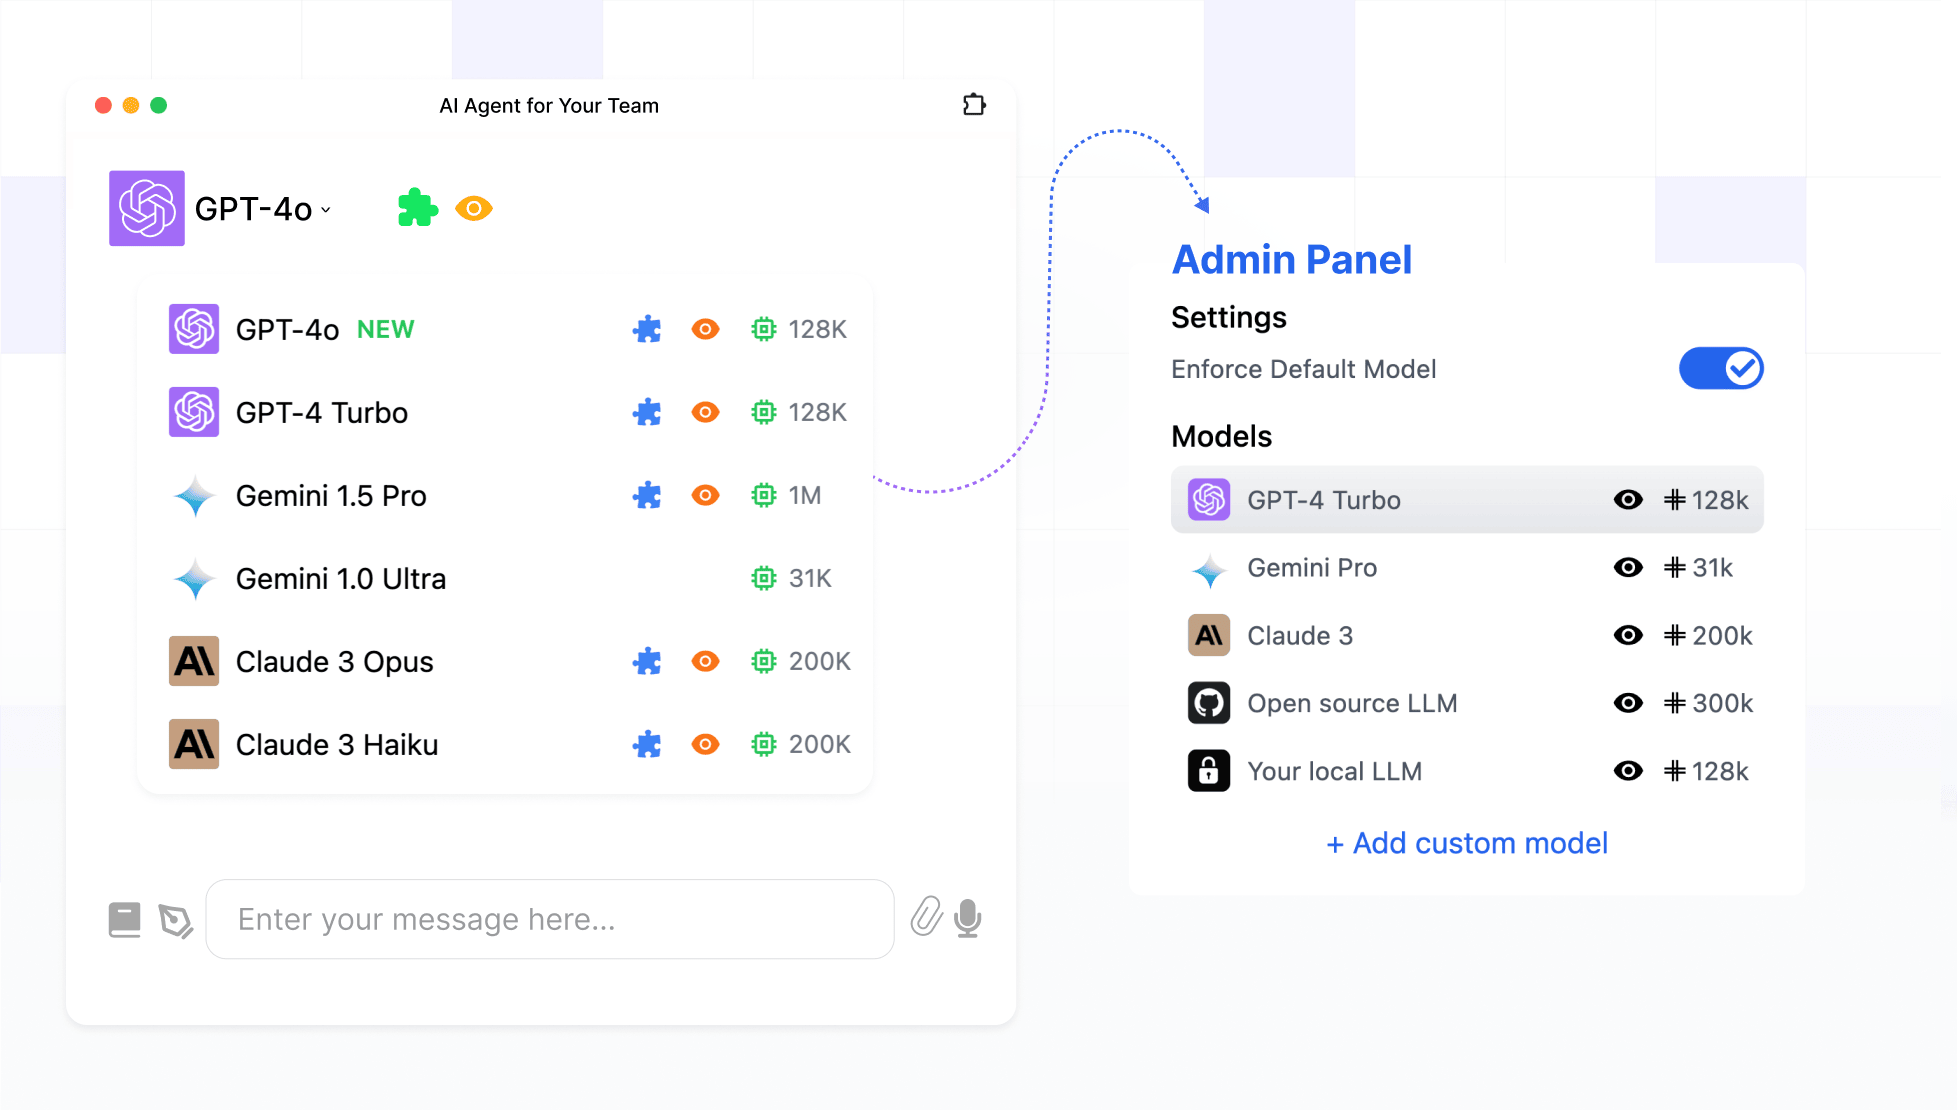Click the large OpenAI logo beside GPT-4o
1958x1110 pixels.
[x=147, y=208]
